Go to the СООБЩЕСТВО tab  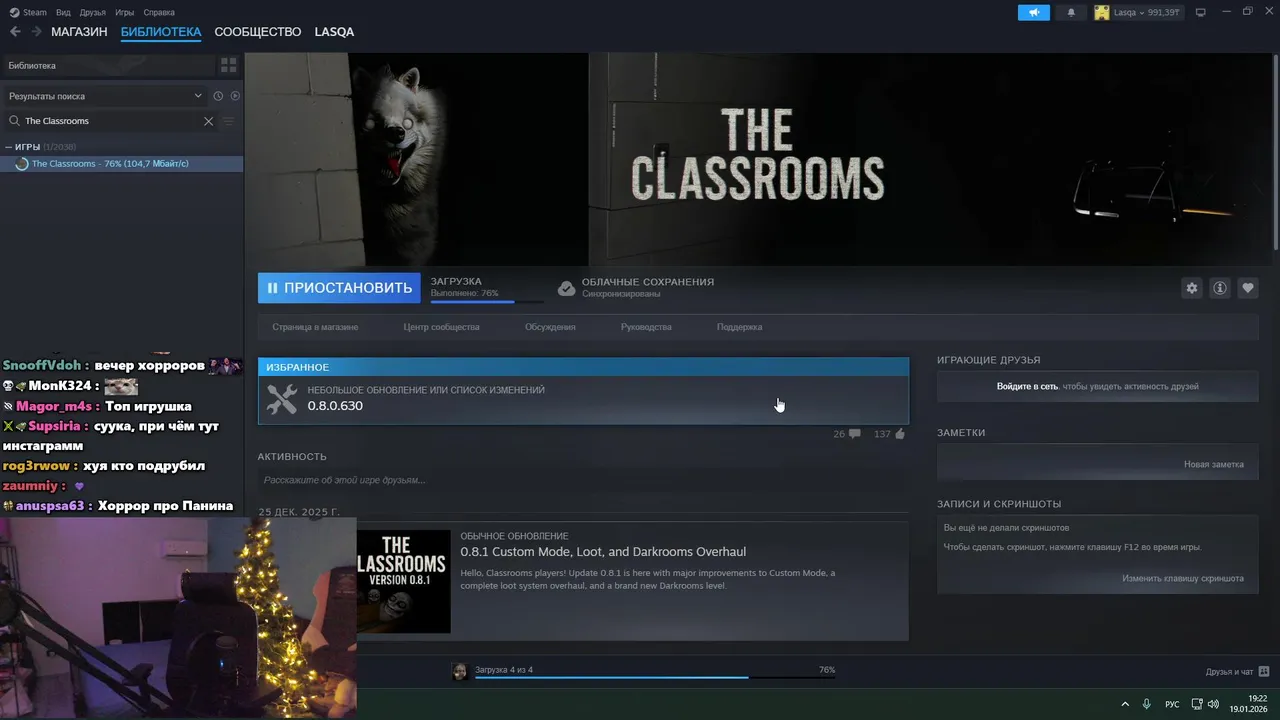click(x=258, y=32)
